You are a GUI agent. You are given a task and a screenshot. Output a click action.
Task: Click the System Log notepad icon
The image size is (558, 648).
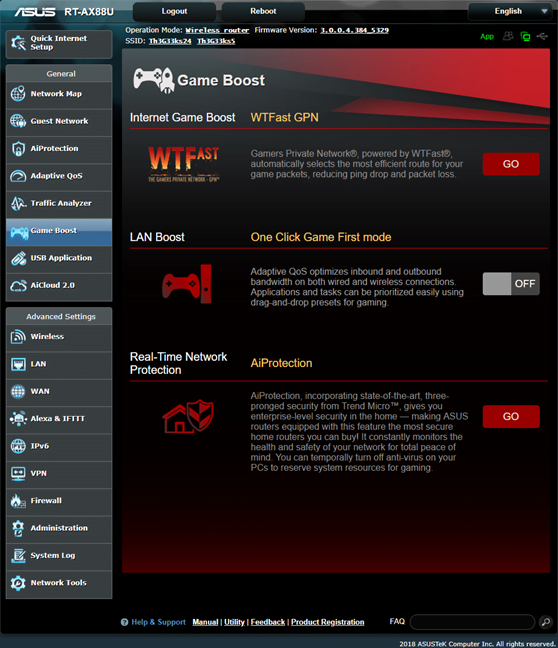[18, 555]
